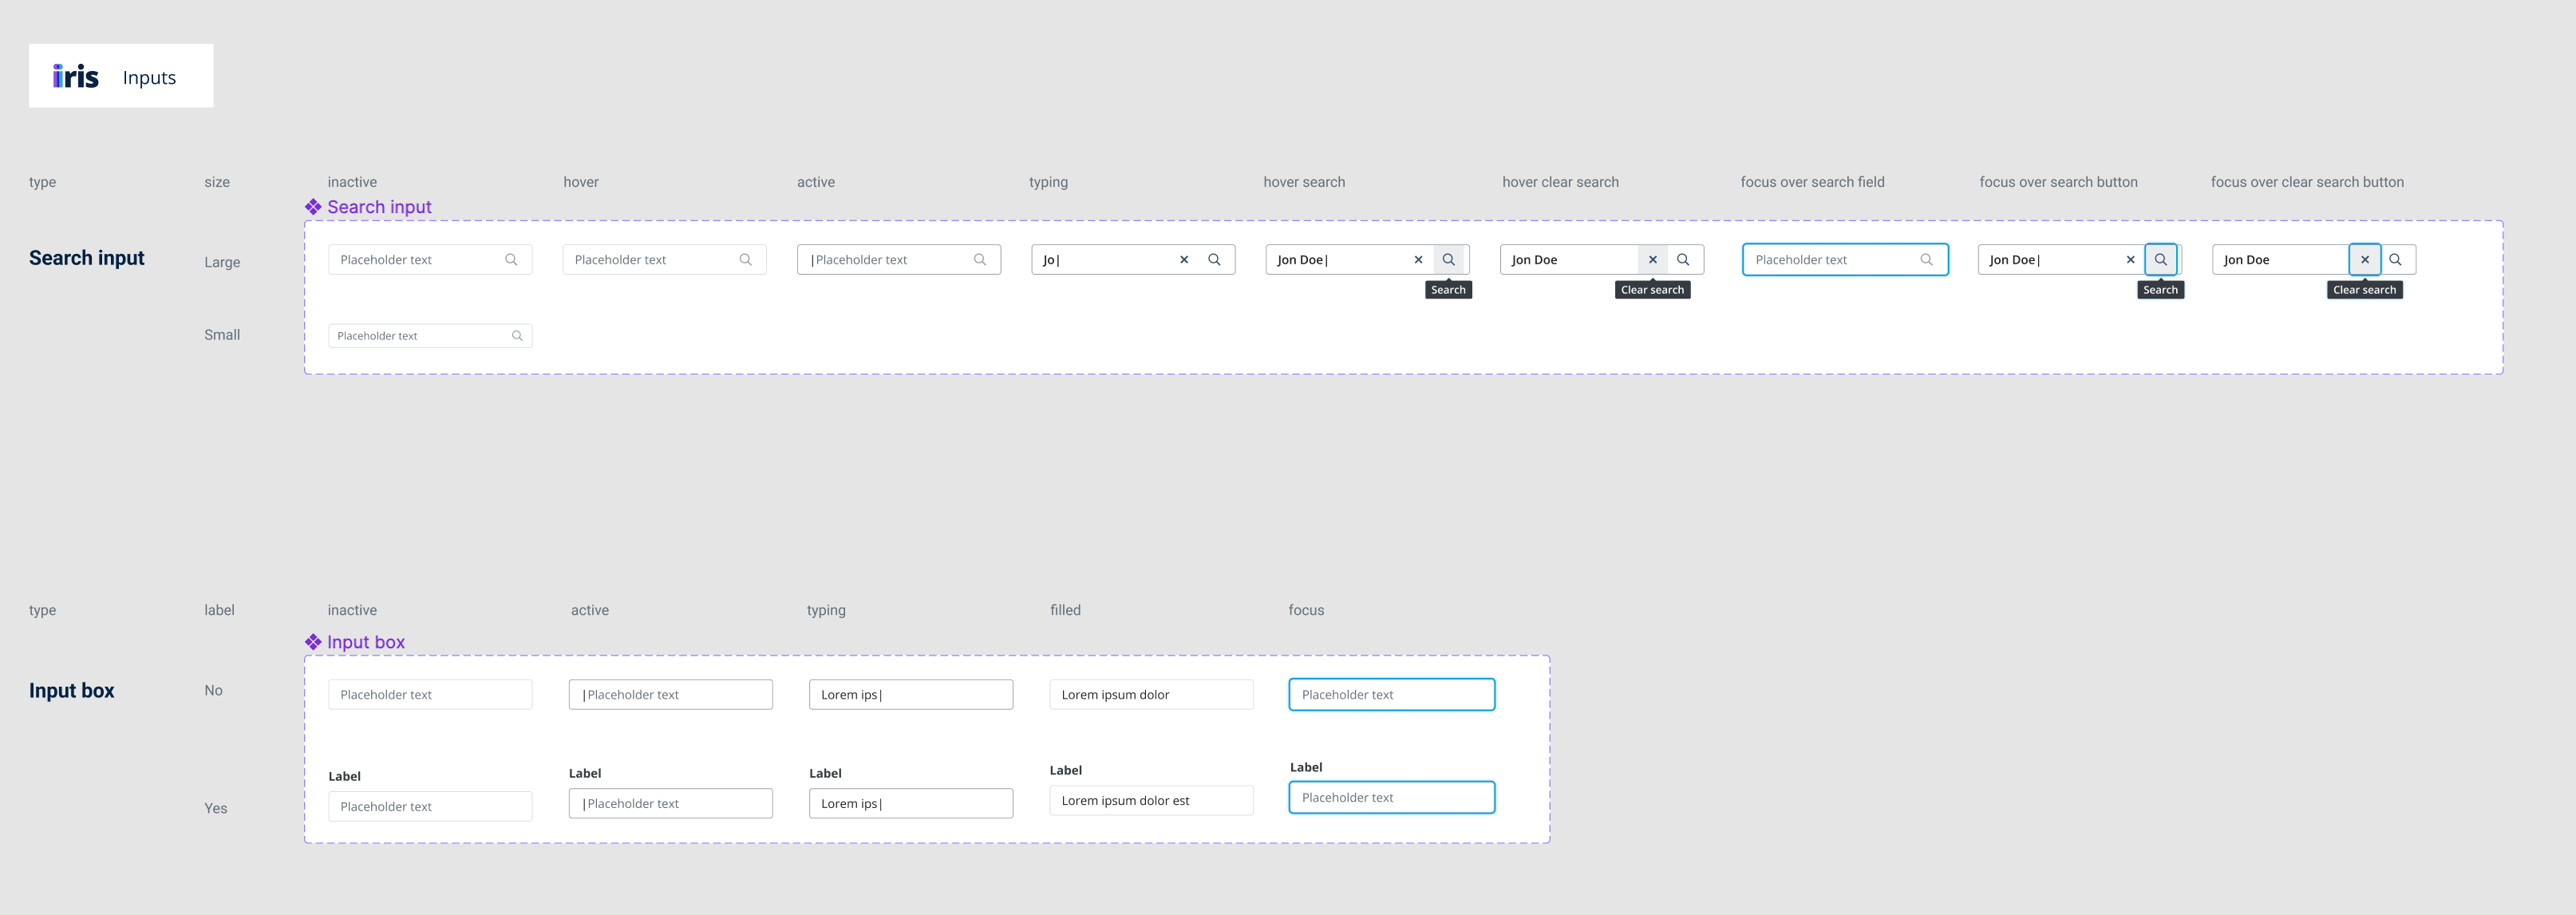Click the active labeled input box with cursor
This screenshot has height=915, width=2576.
coord(671,804)
